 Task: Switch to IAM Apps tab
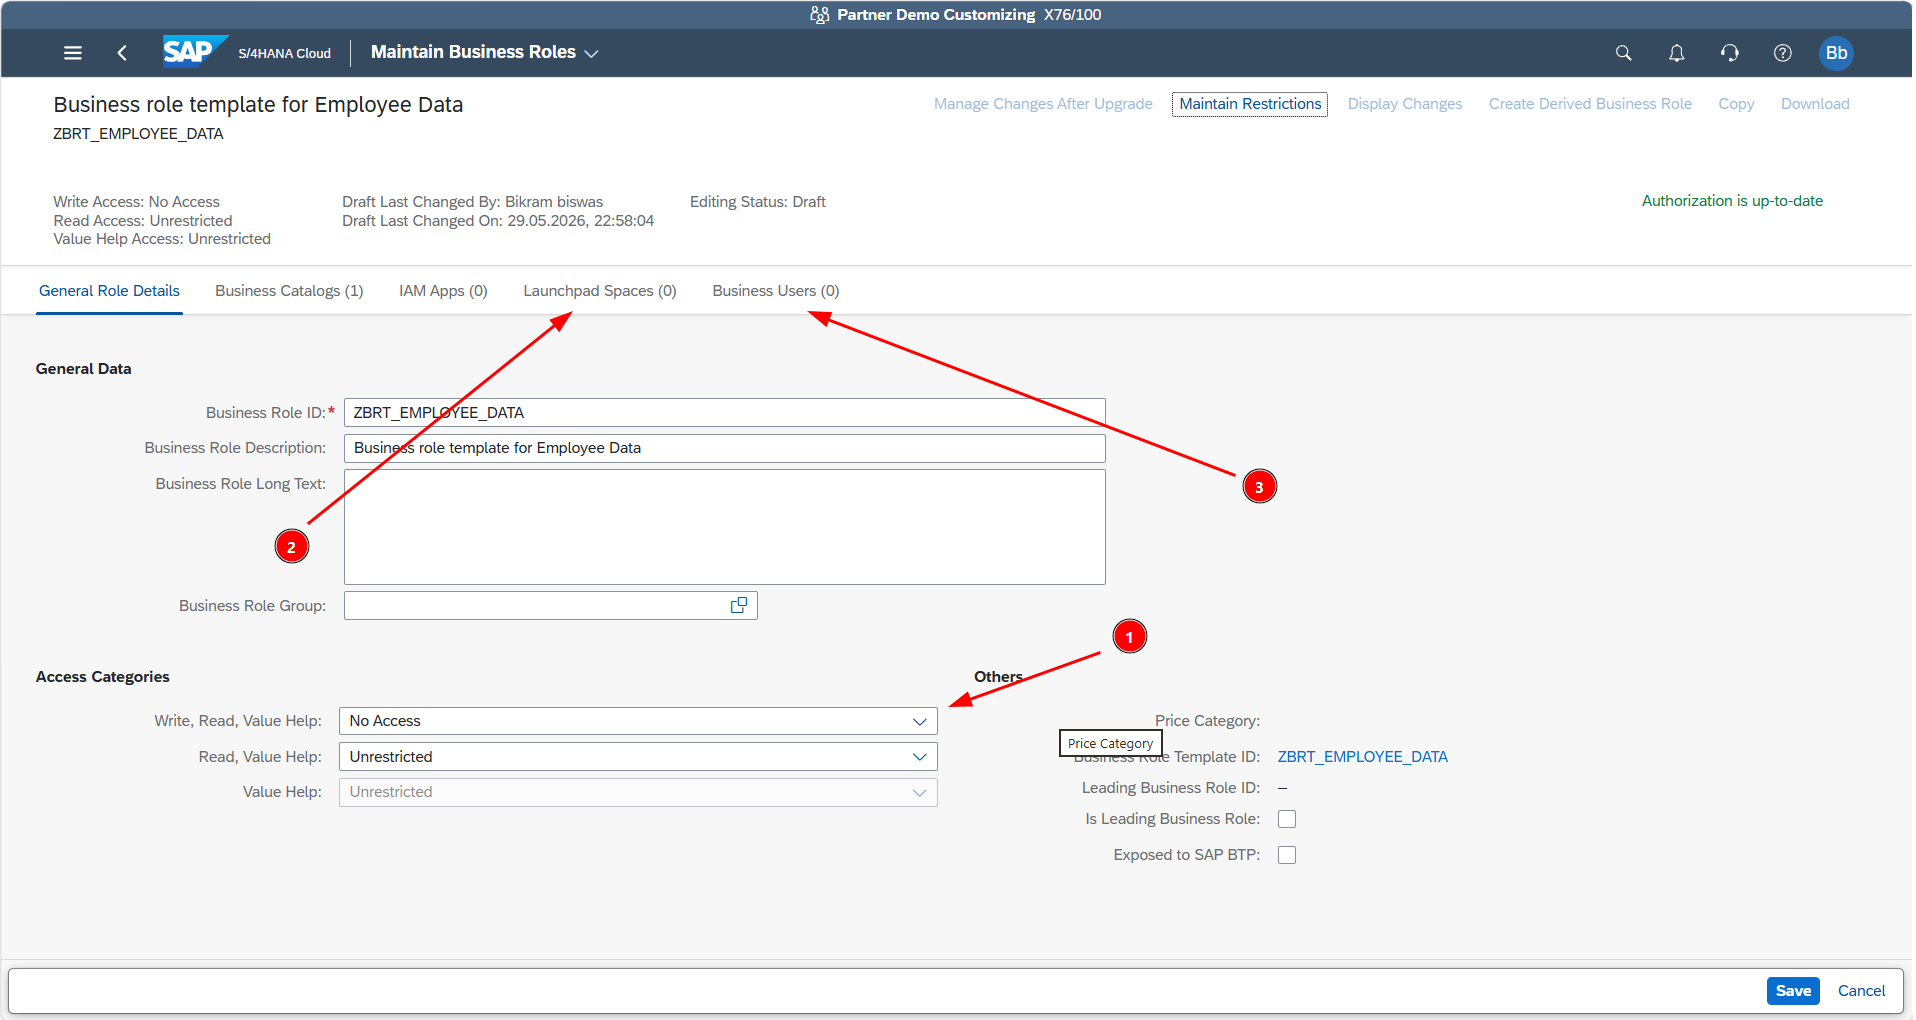click(x=443, y=291)
